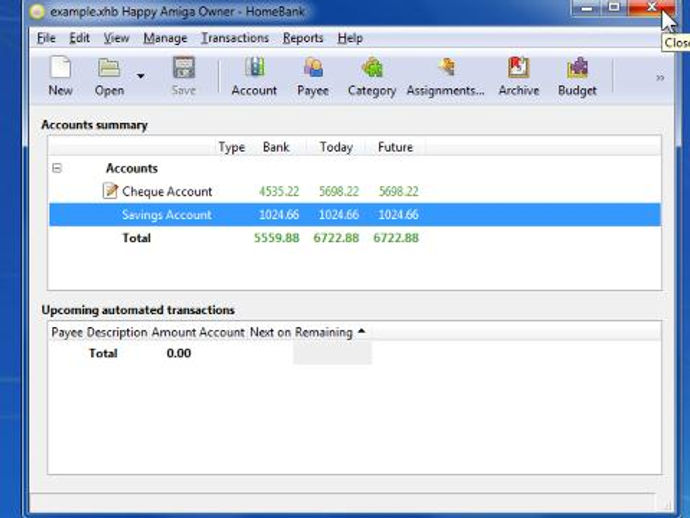The height and width of the screenshot is (518, 690).
Task: Open the Payee manager icon
Action: (x=313, y=76)
